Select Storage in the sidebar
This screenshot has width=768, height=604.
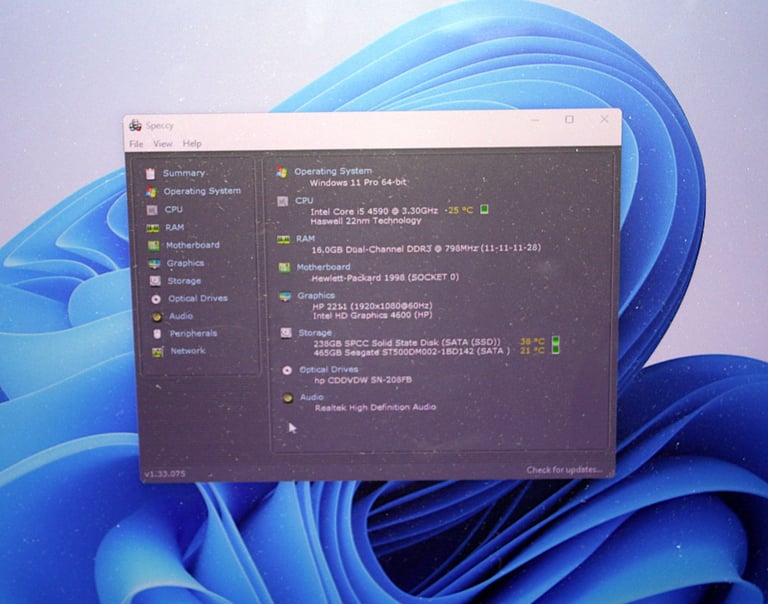184,281
